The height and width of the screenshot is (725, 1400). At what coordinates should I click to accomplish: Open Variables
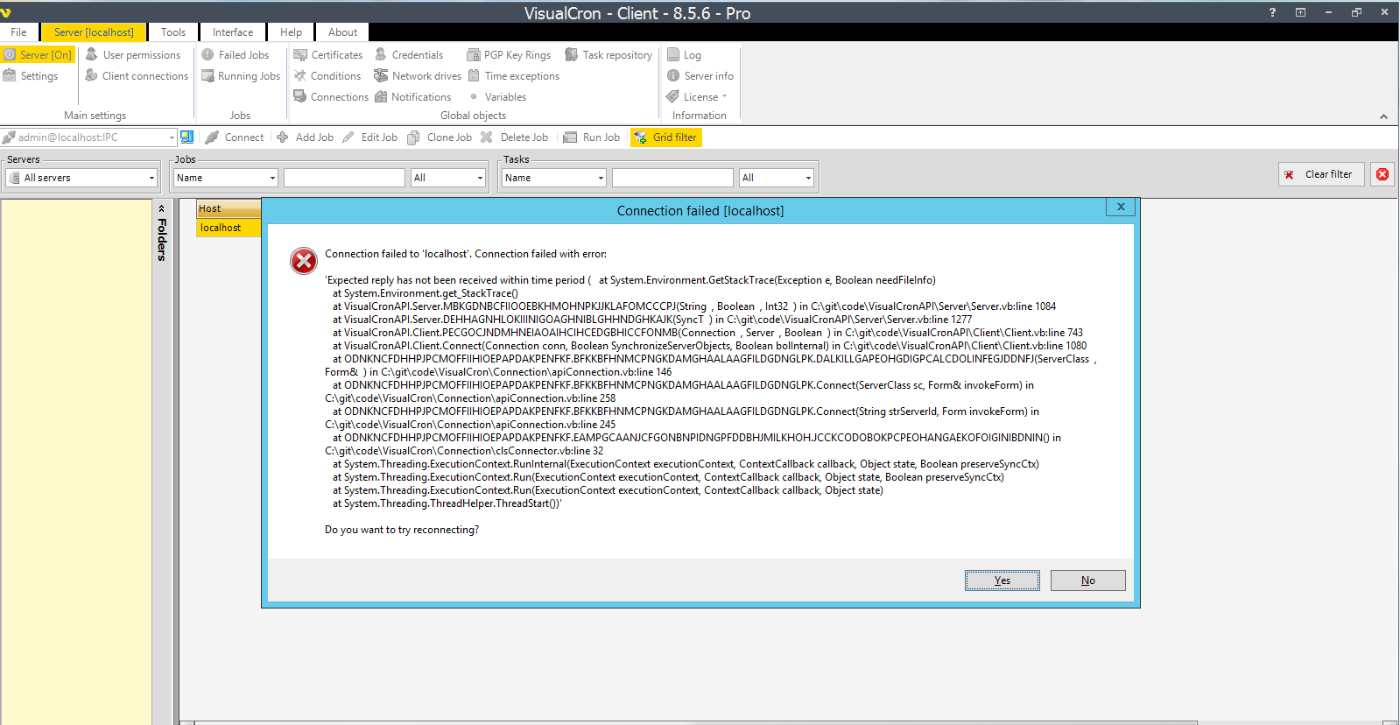tap(497, 97)
